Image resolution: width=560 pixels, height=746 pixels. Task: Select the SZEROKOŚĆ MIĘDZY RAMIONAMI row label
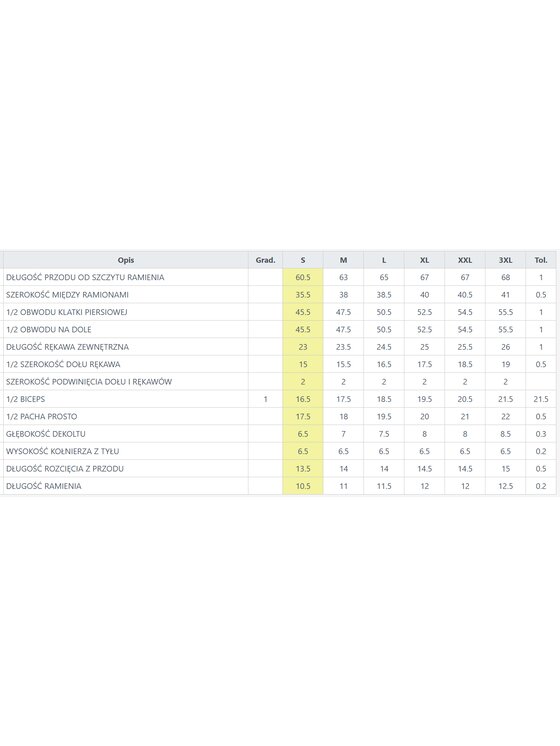click(68, 295)
